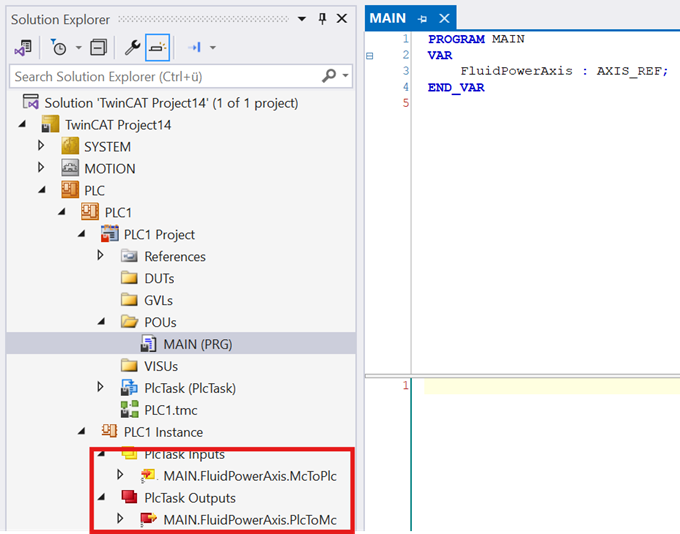Screen dimensions: 680x534
Task: Select the PLC1.tmc file
Action: pos(170,410)
